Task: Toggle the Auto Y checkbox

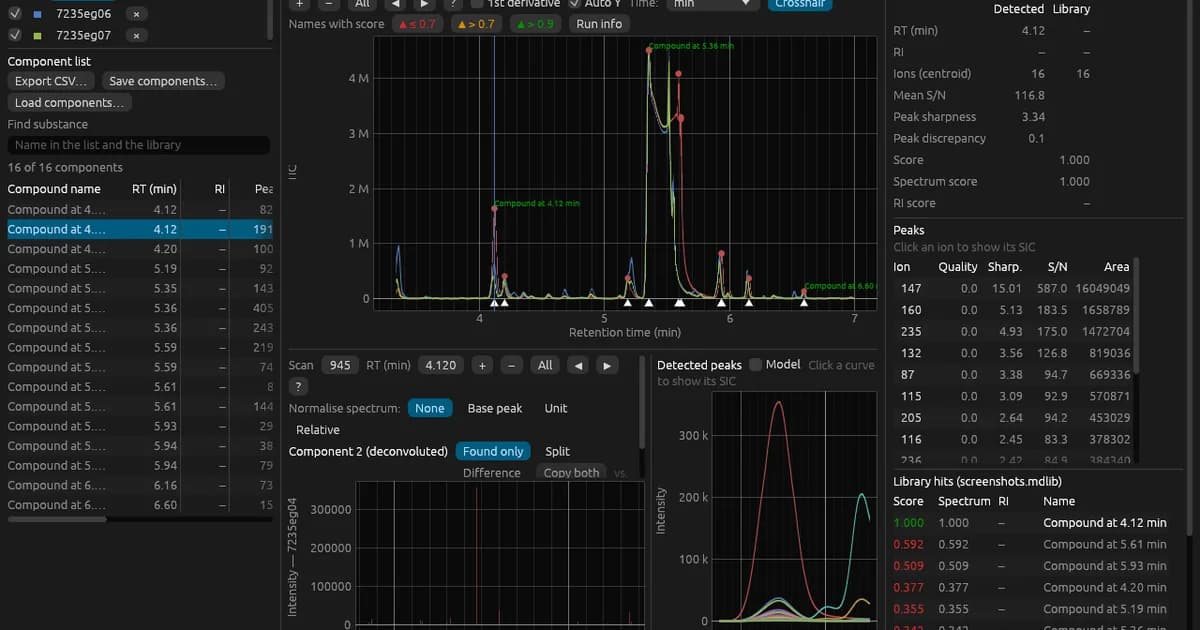Action: (x=575, y=4)
